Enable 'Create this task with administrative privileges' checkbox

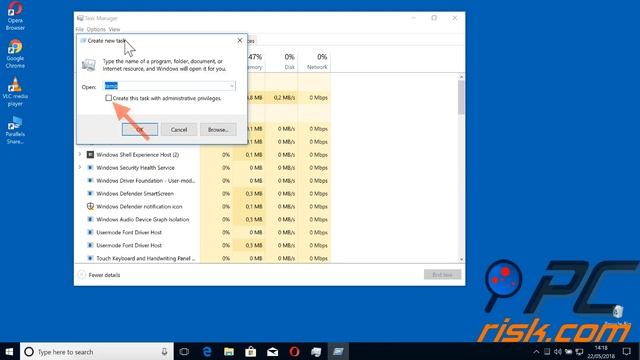[108, 98]
